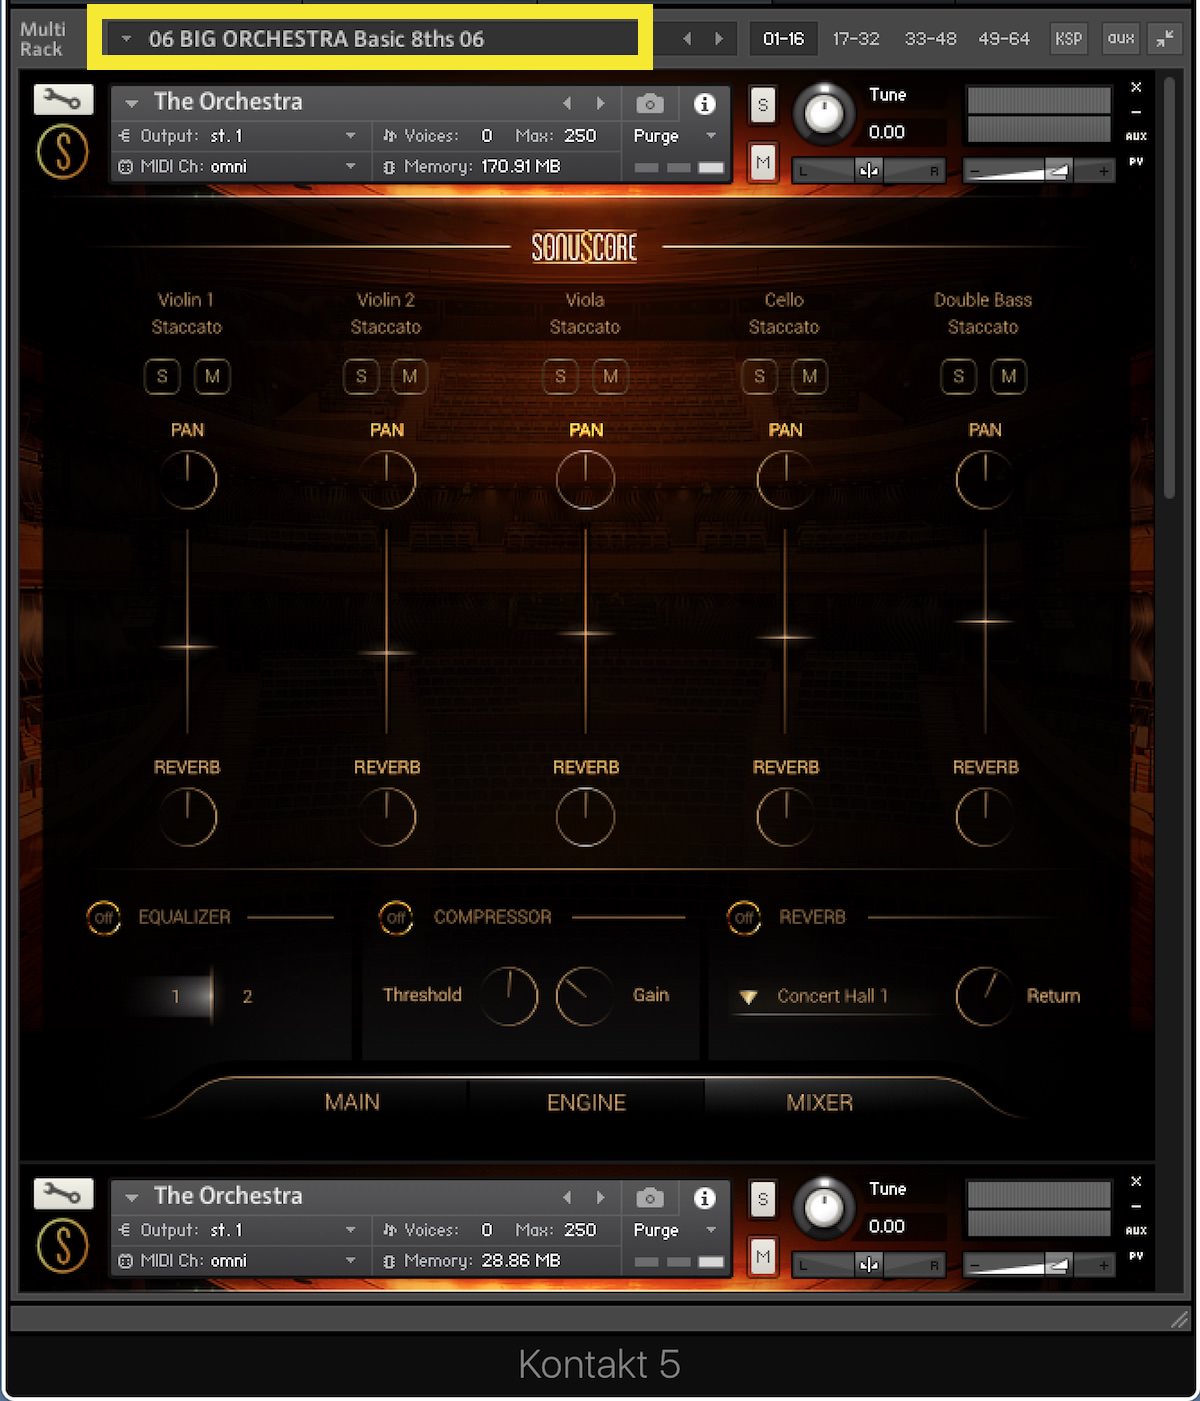
Task: Toggle the AUX sends of the bottom instrument
Action: [x=1136, y=1230]
